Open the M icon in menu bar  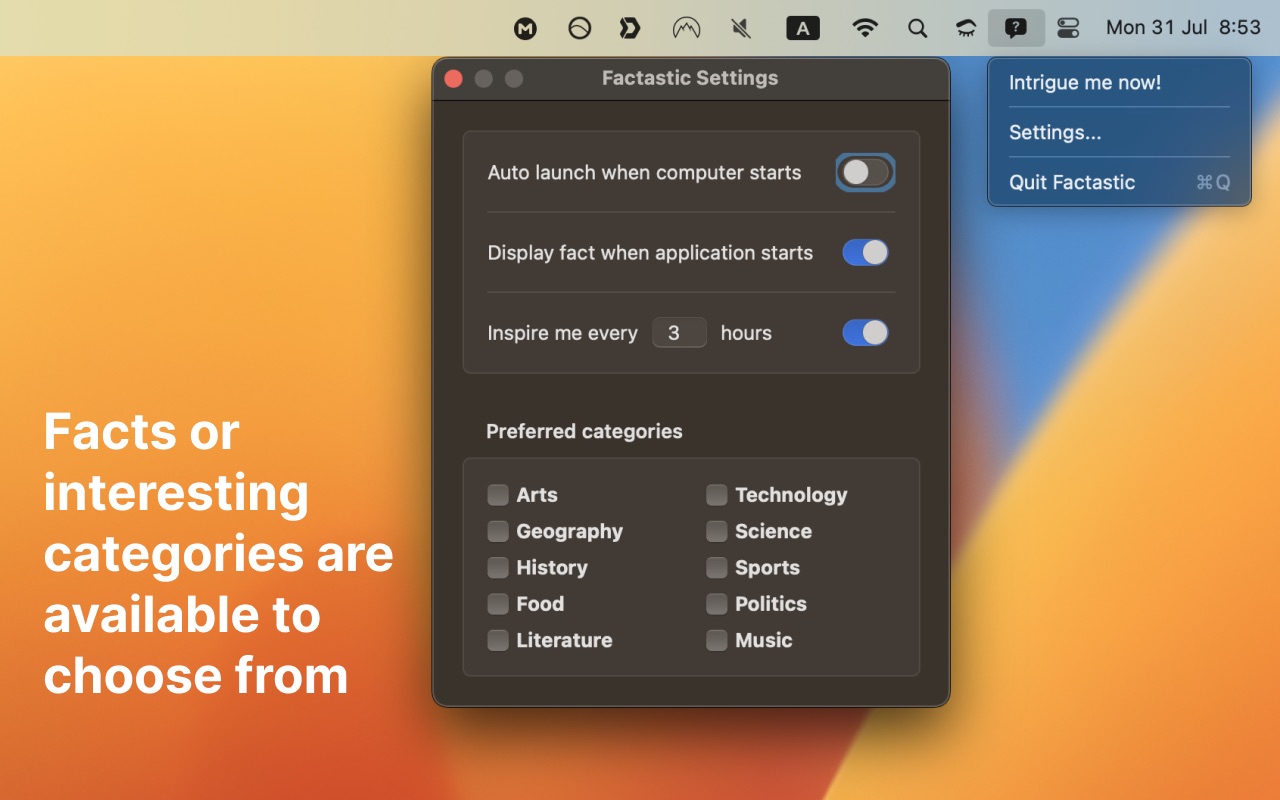(525, 29)
